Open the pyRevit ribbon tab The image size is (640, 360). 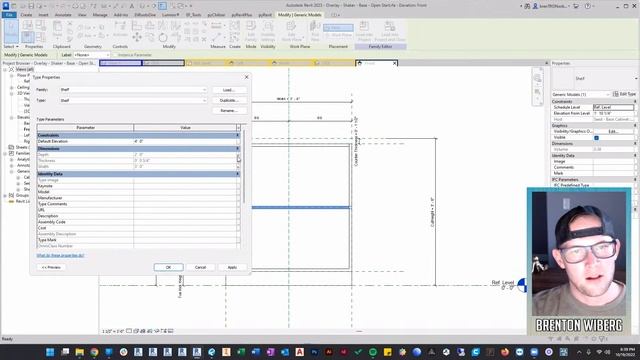[x=265, y=15]
